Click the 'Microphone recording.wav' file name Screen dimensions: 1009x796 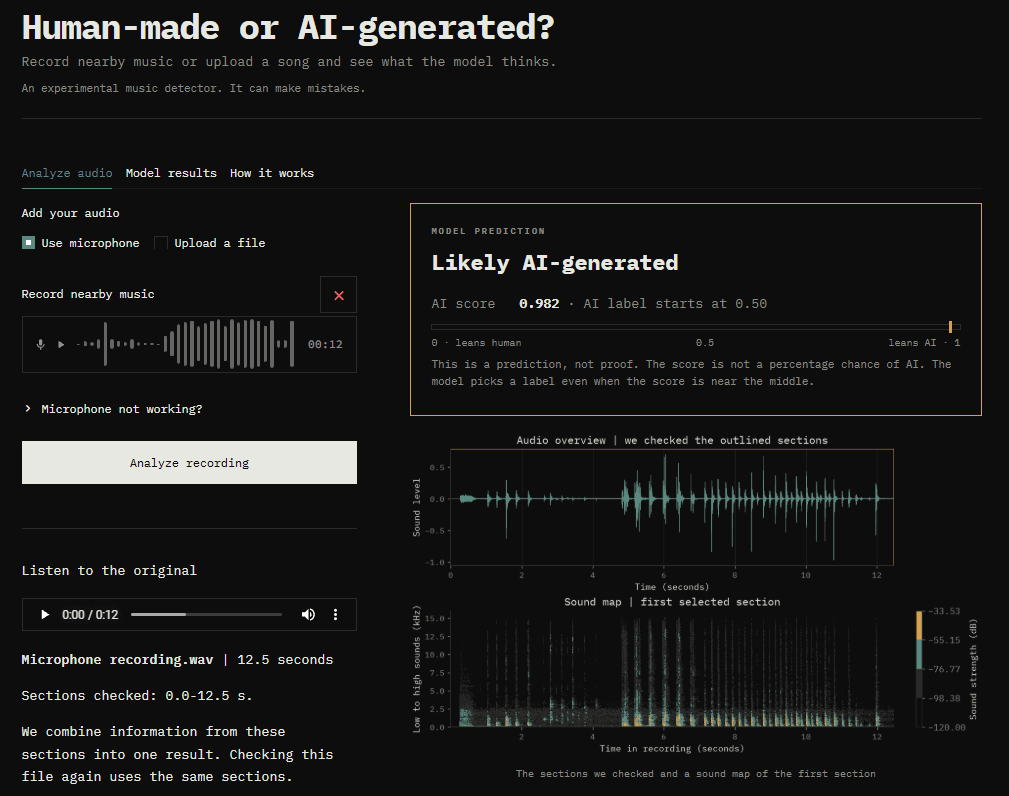(117, 660)
